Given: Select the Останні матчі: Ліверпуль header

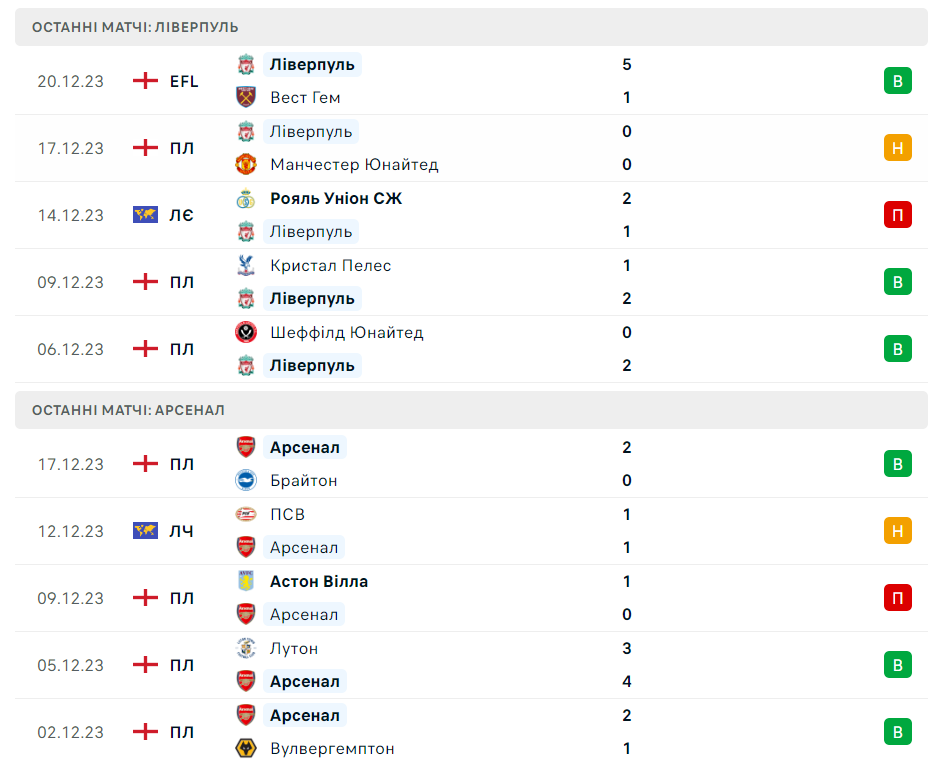Looking at the screenshot, I should click(135, 27).
